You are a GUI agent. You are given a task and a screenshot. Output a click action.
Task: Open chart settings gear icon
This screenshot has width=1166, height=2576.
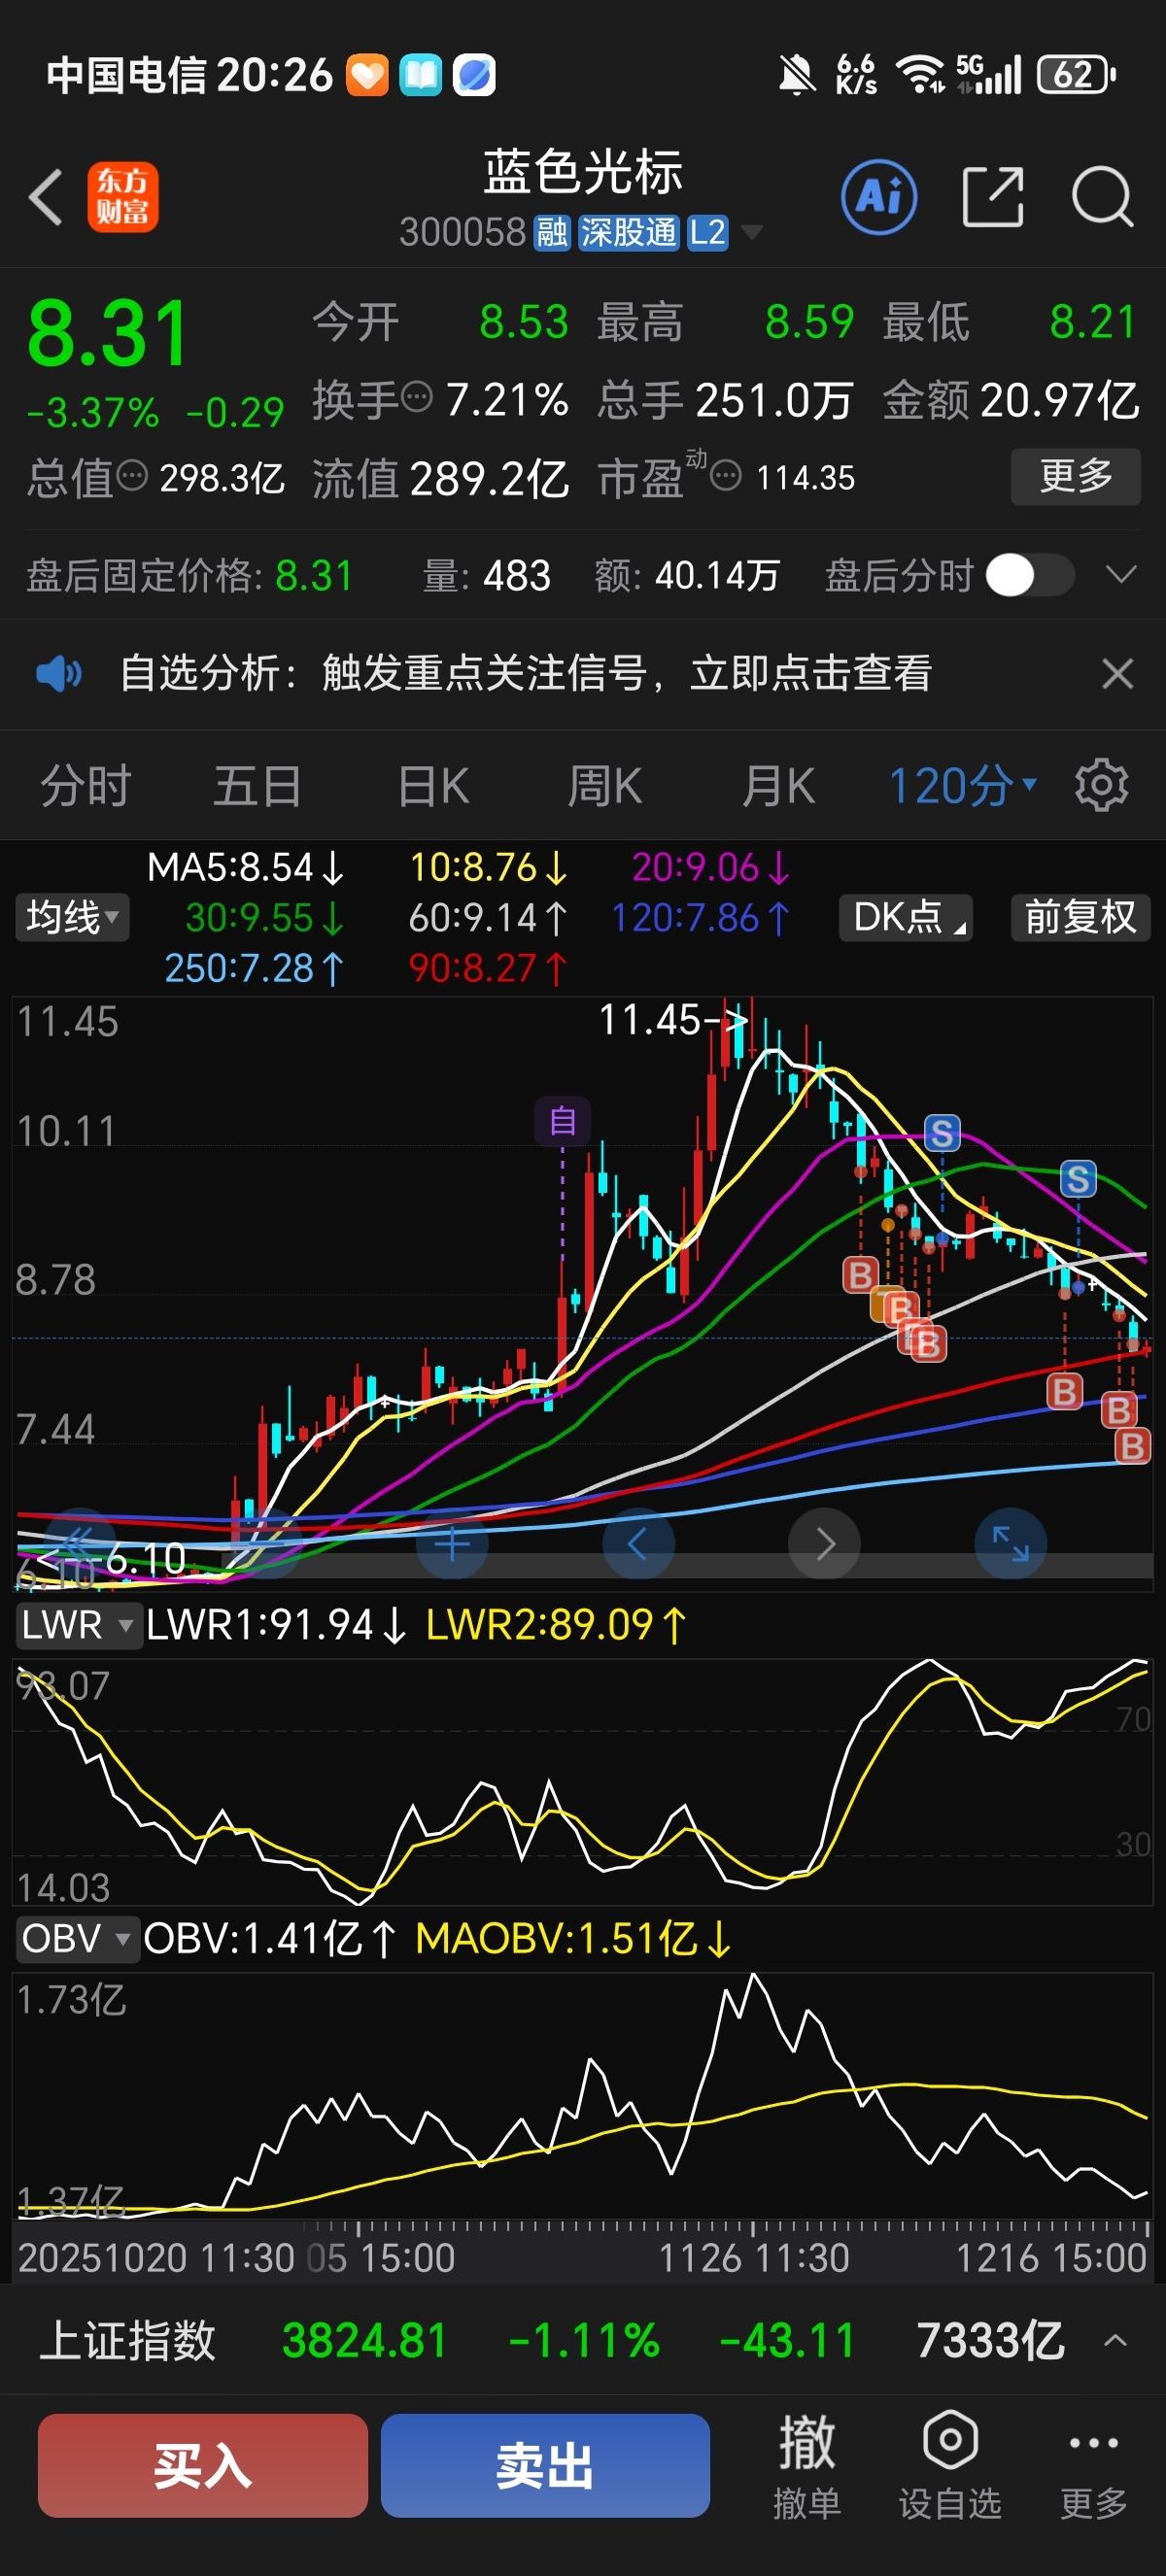coord(1101,786)
